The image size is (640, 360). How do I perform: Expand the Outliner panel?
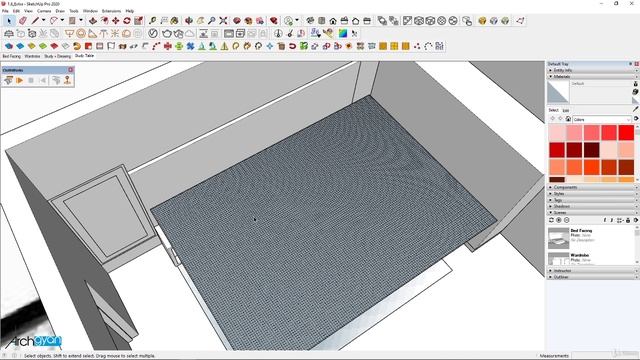(x=592, y=277)
